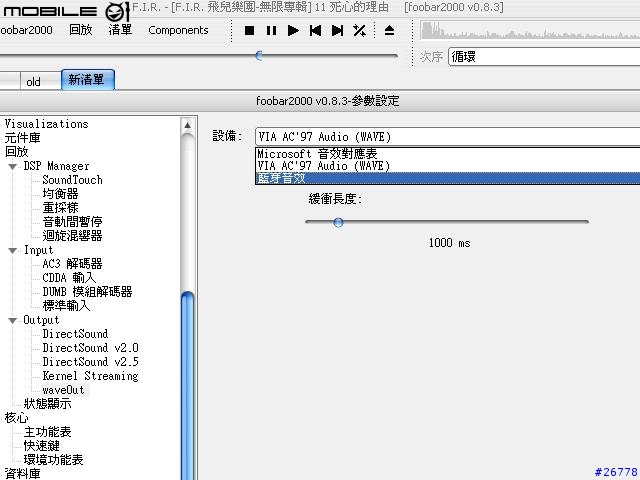Open 狀態顯示 settings page
Screen dimensions: 640x480
point(47,404)
